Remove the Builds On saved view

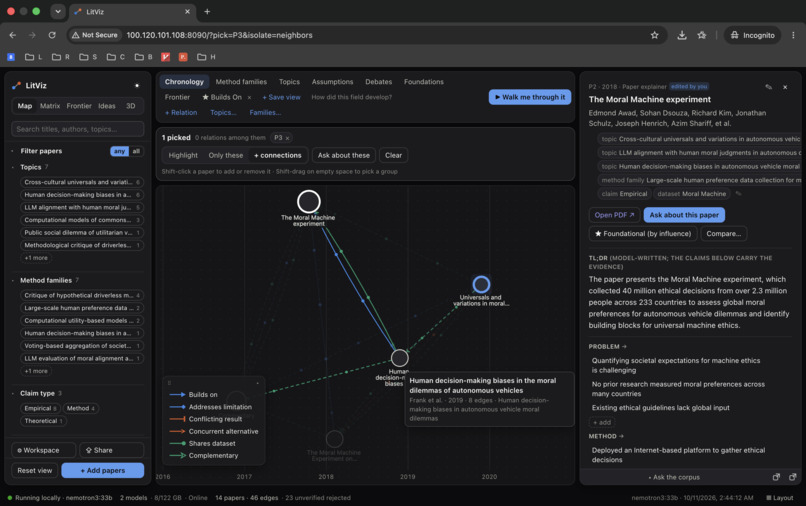(249, 97)
